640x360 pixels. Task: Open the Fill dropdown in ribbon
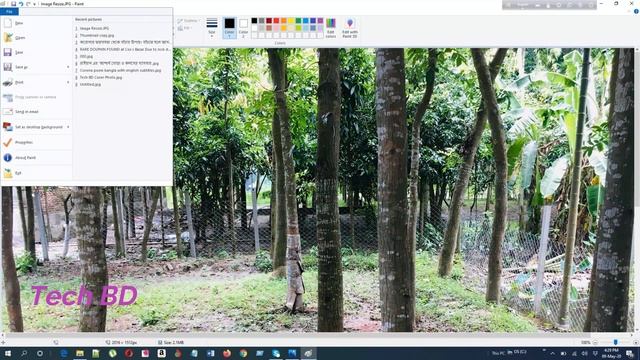[x=185, y=28]
